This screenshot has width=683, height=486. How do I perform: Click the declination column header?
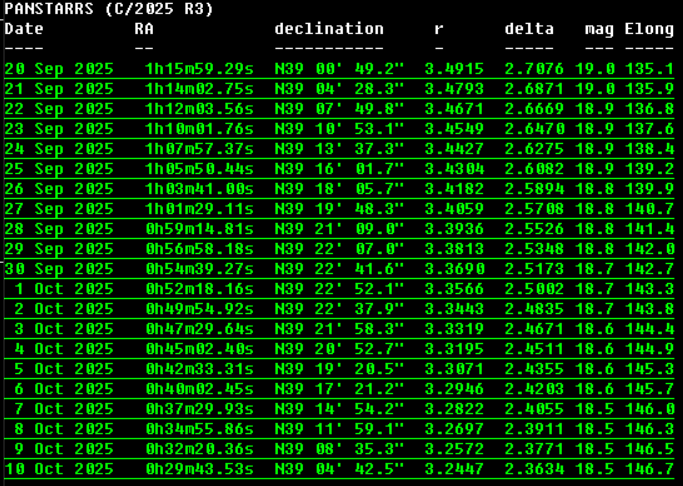pyautogui.click(x=329, y=29)
